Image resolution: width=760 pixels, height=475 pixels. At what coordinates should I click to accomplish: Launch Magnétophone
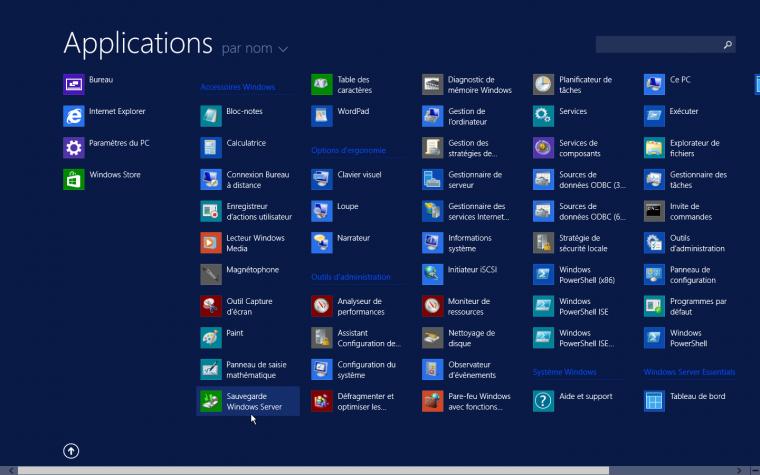211,274
